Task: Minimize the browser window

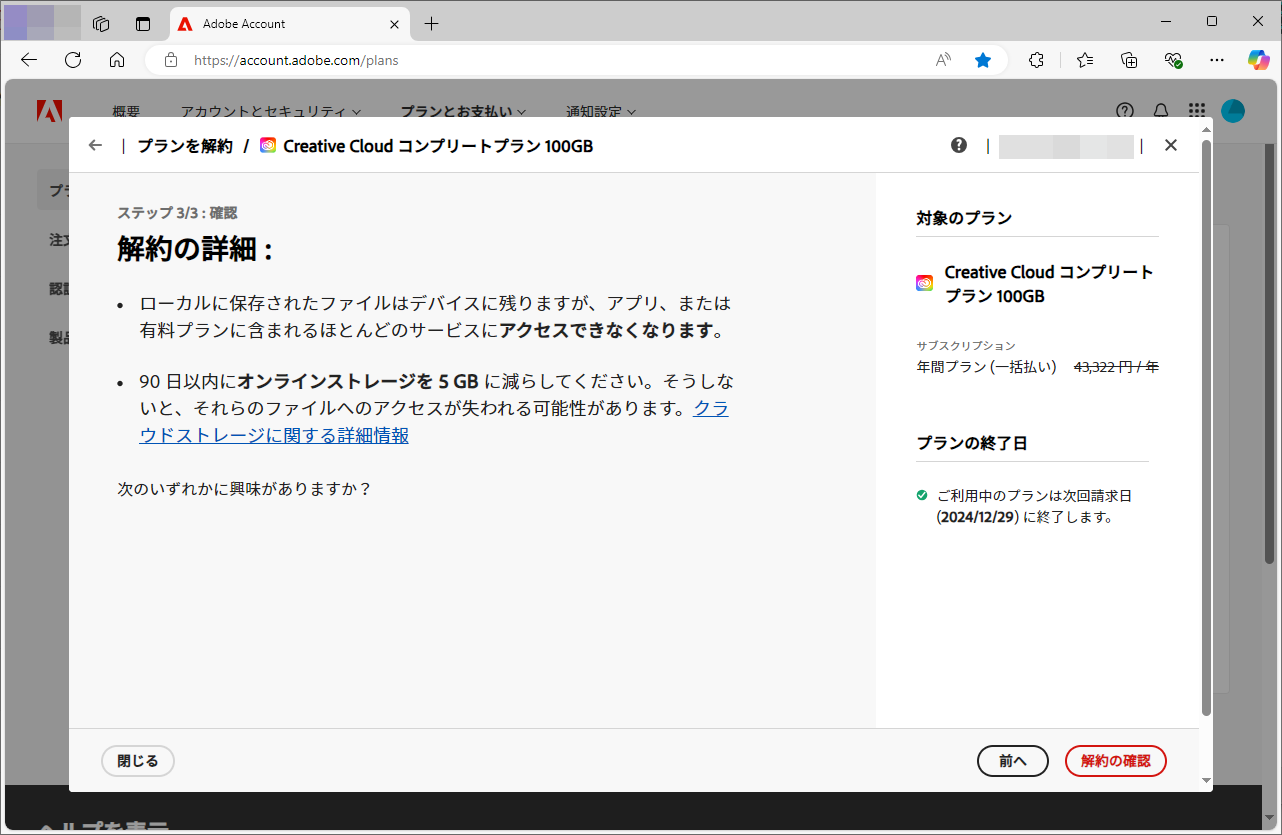Action: pos(1167,21)
